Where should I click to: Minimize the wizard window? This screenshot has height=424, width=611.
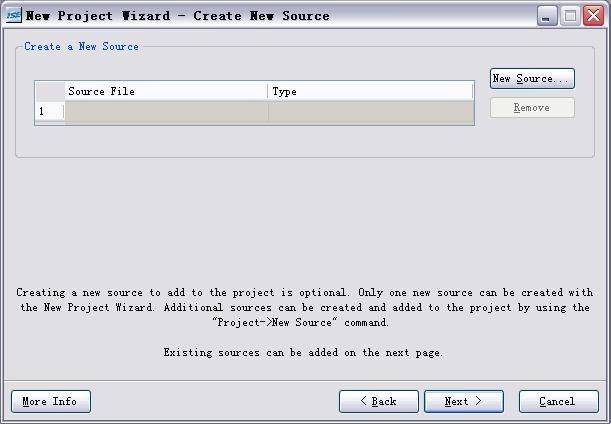click(547, 16)
